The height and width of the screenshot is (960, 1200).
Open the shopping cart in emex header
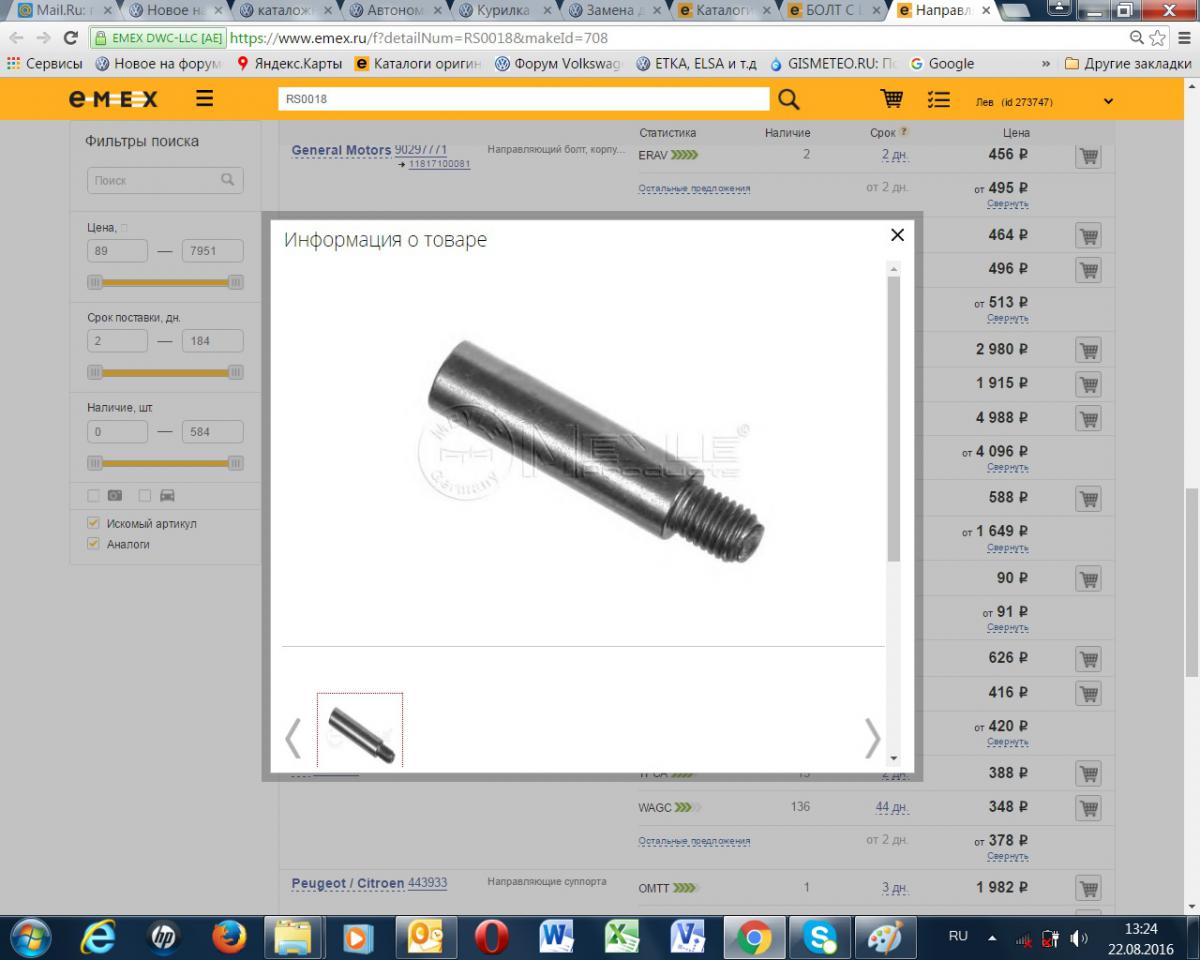click(891, 100)
